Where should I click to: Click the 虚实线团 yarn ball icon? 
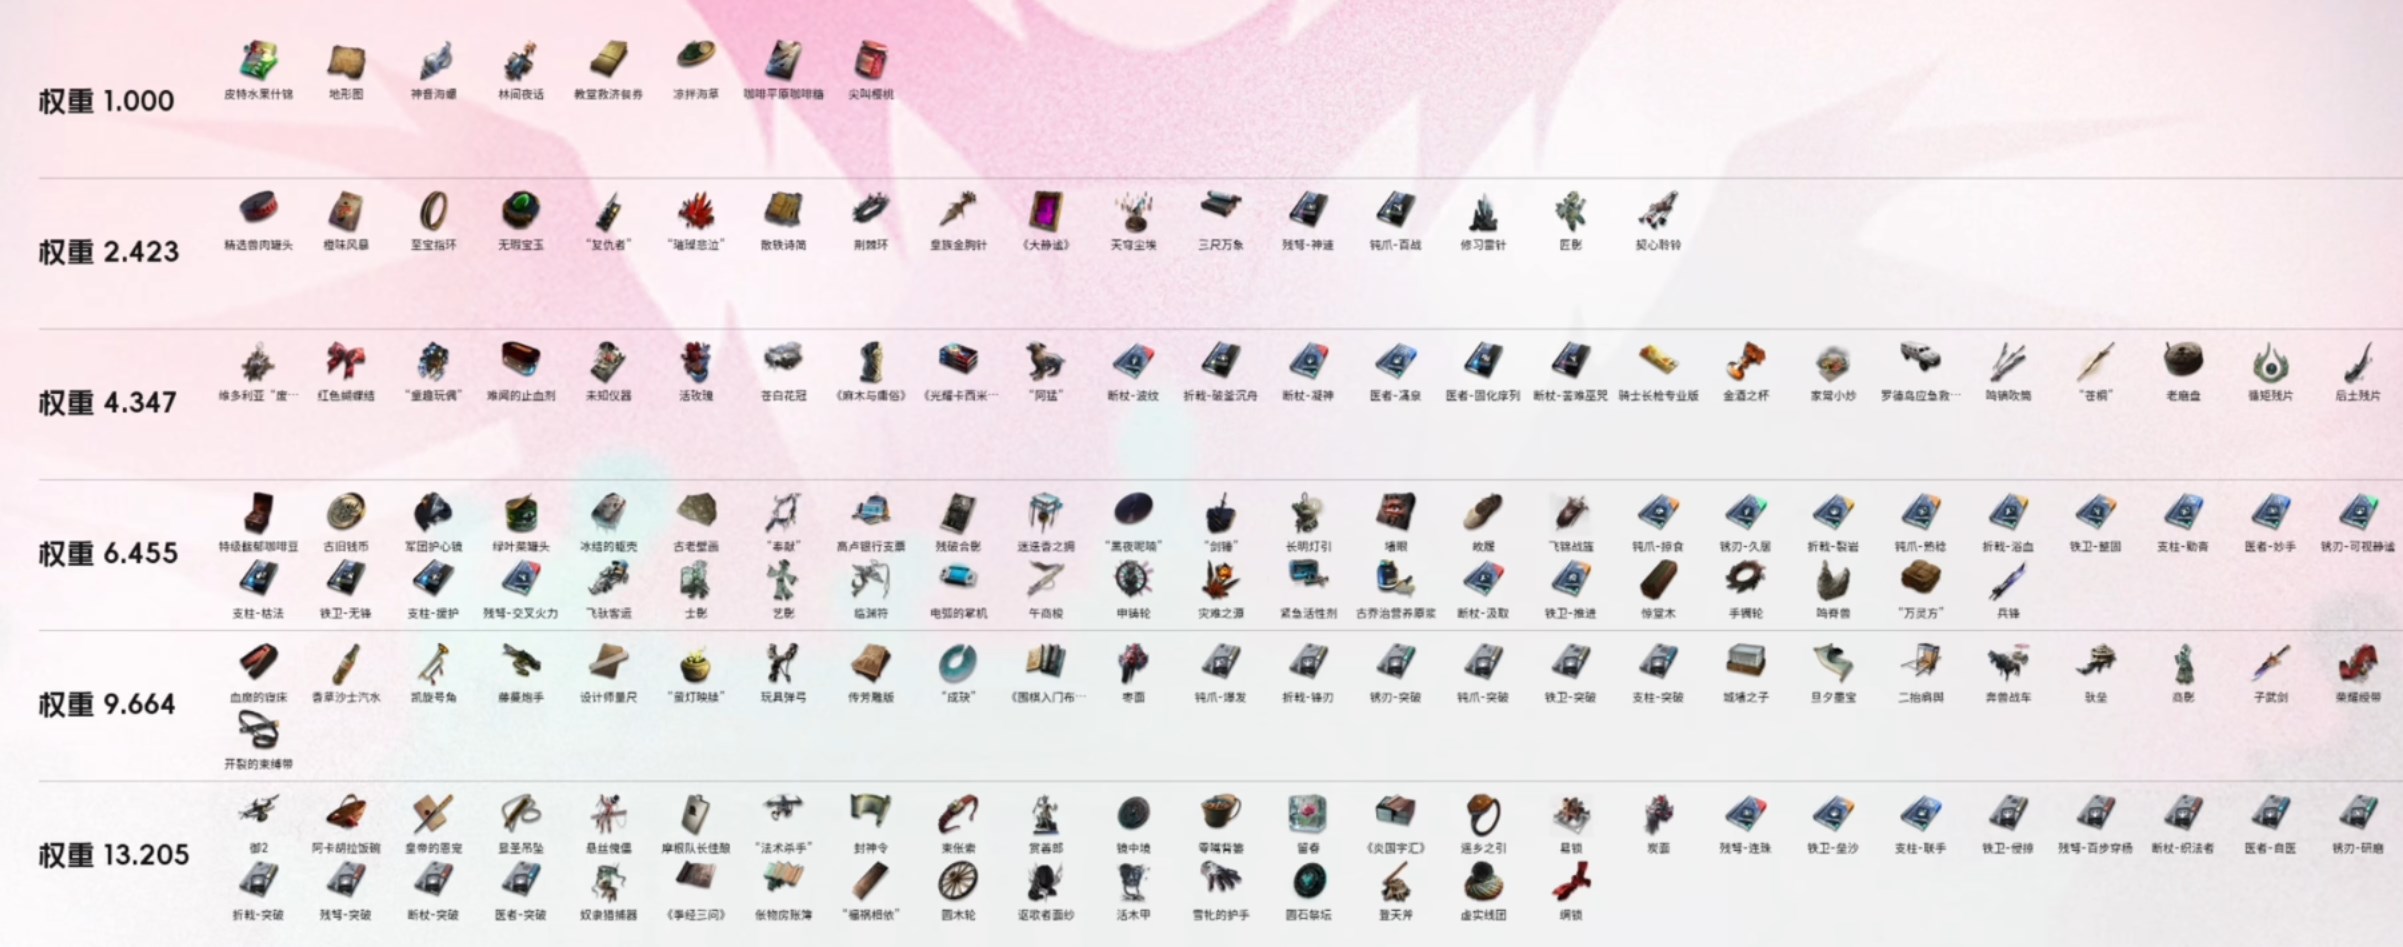coord(1482,881)
